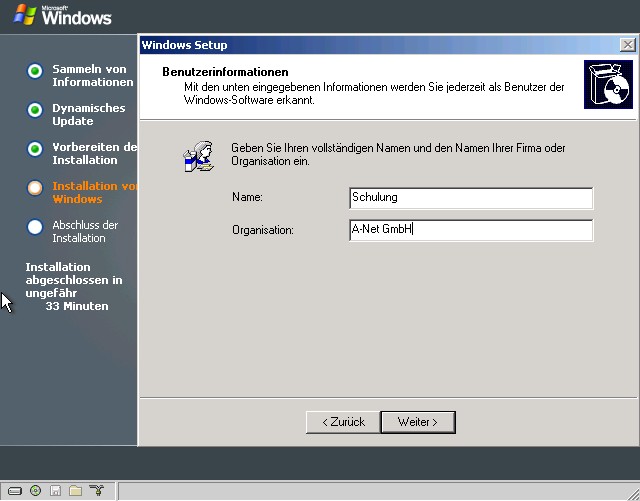
Task: Click the floppy disk status icon
Action: point(56,490)
